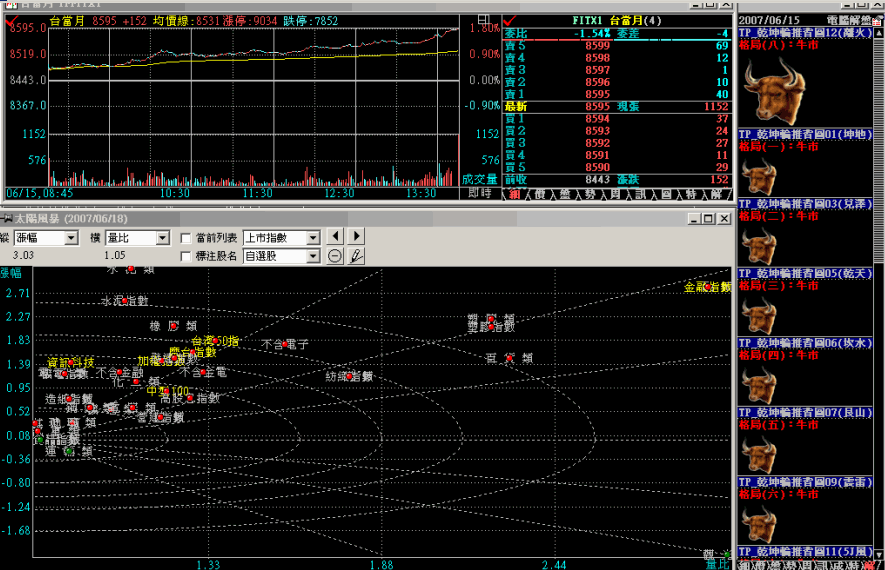
Task: Enable the 標注股名 checkbox
Action: pyautogui.click(x=185, y=256)
